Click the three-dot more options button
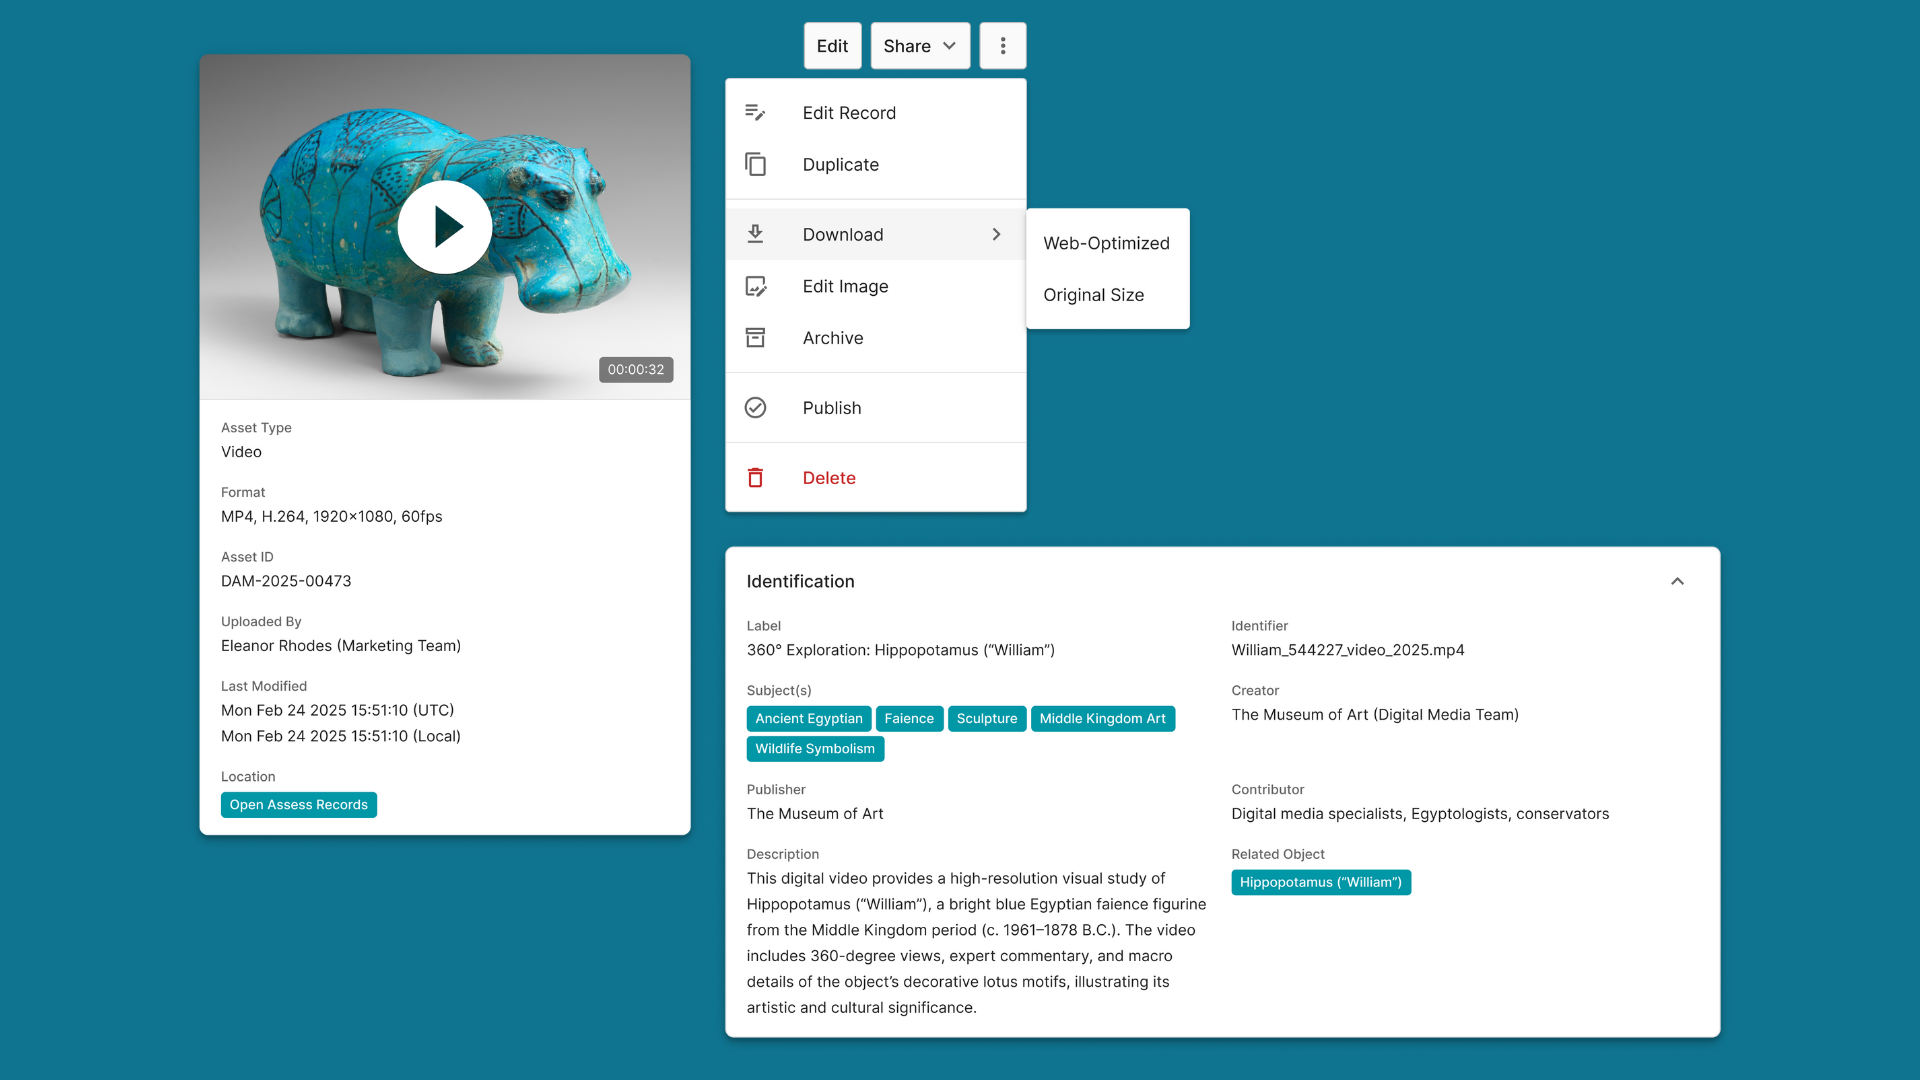 [1002, 46]
